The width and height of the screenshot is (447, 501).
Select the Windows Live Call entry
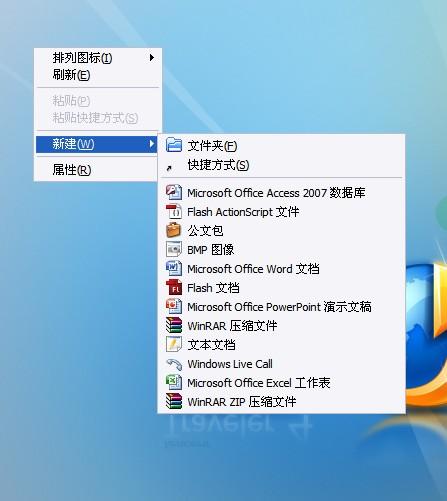tap(282, 364)
